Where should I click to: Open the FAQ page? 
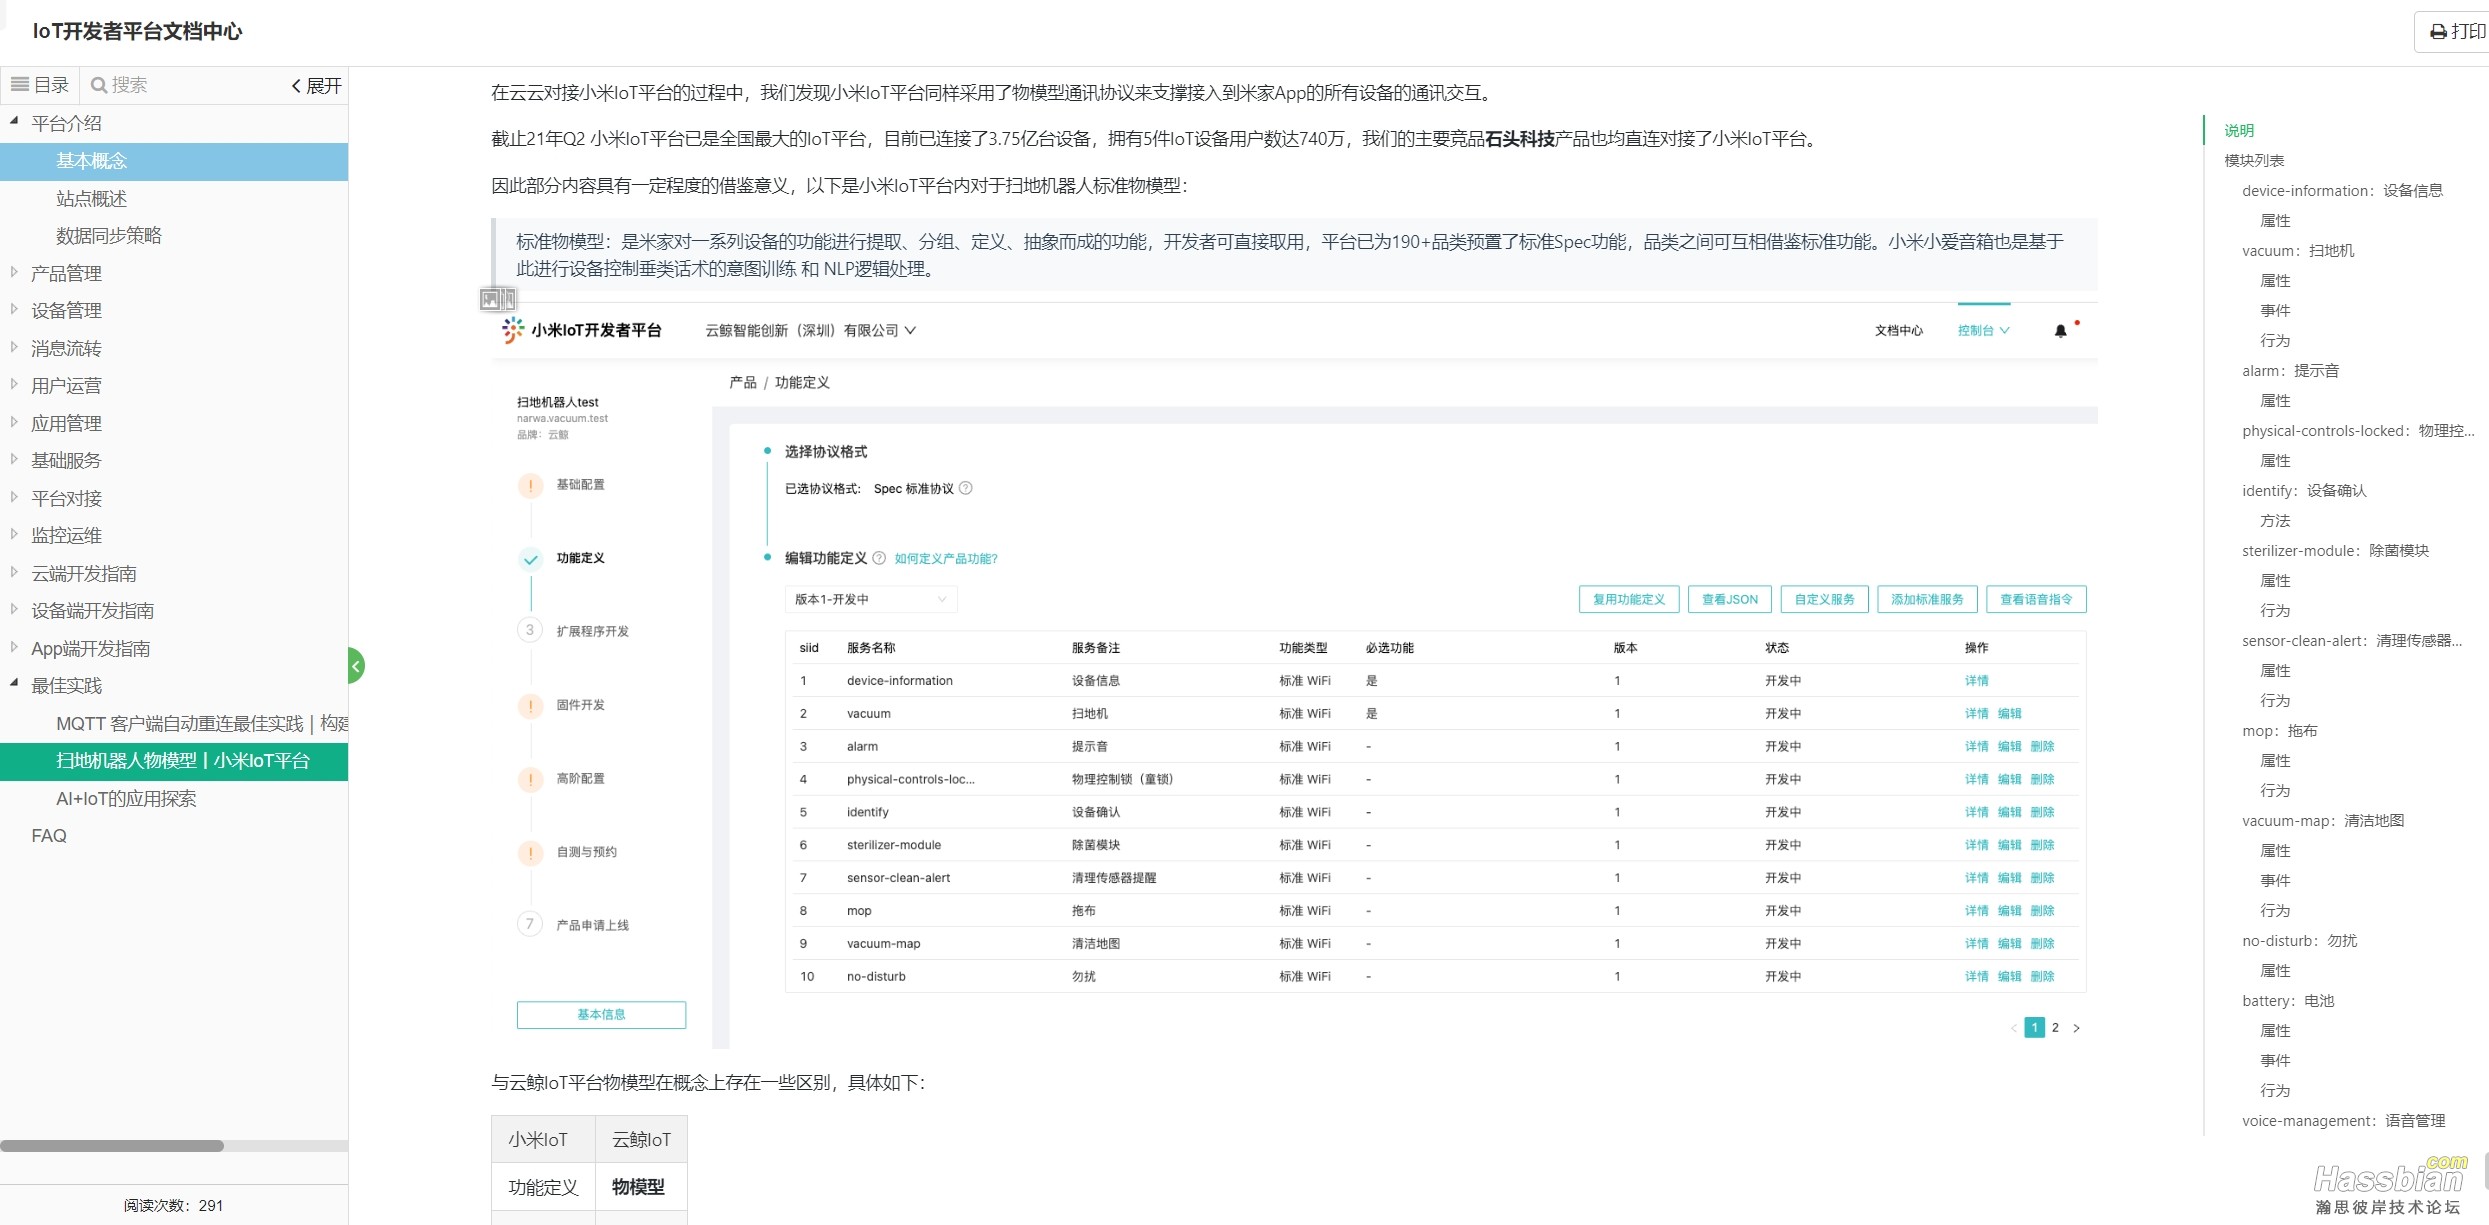click(49, 836)
